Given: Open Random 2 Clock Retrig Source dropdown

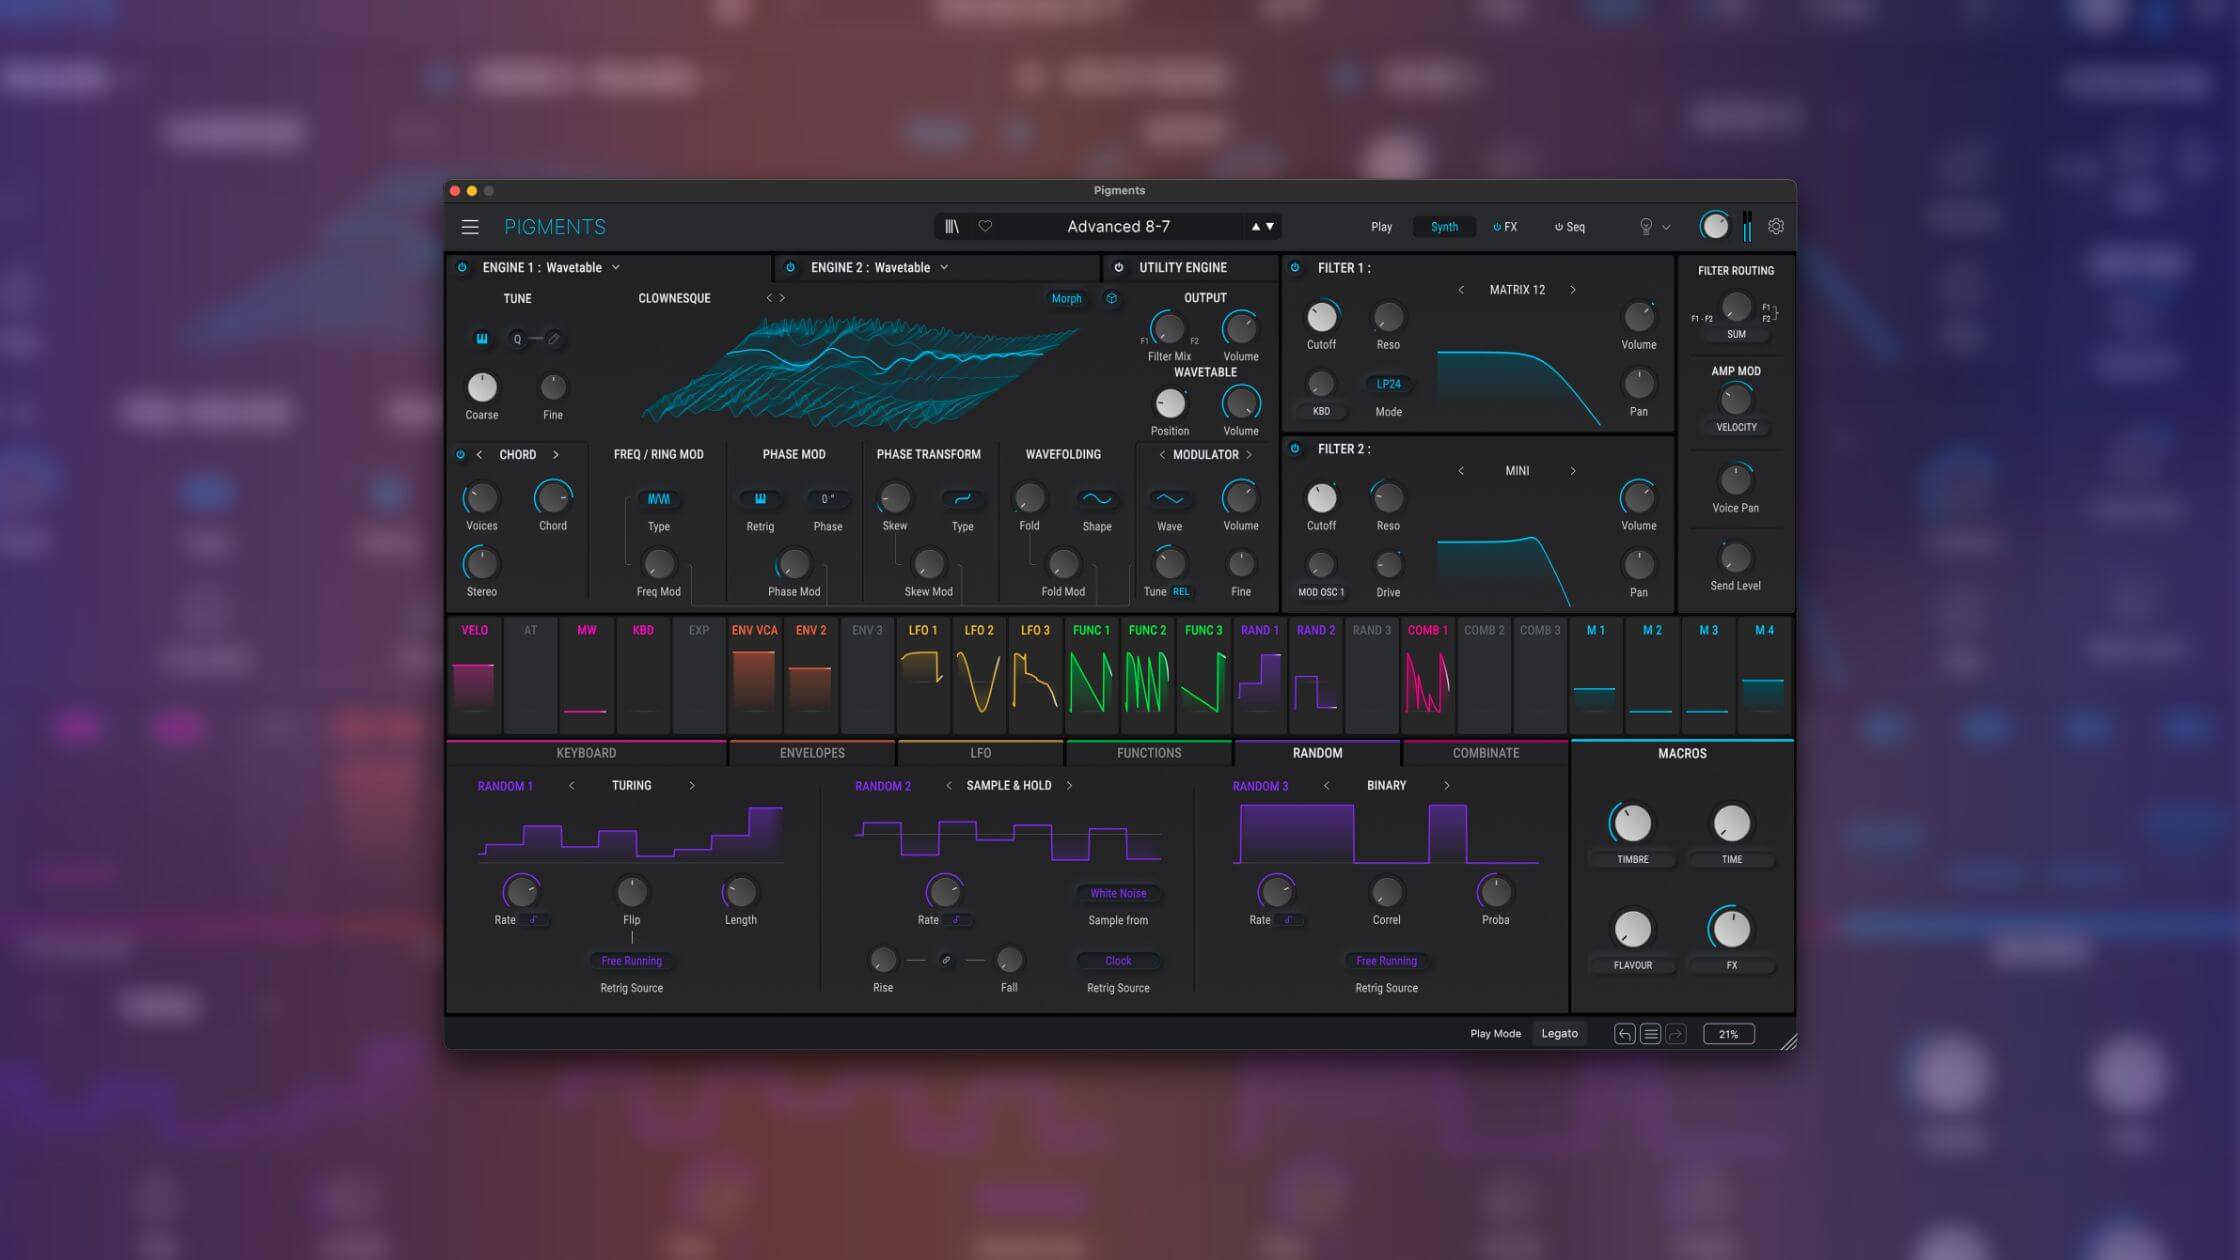Looking at the screenshot, I should (x=1118, y=961).
